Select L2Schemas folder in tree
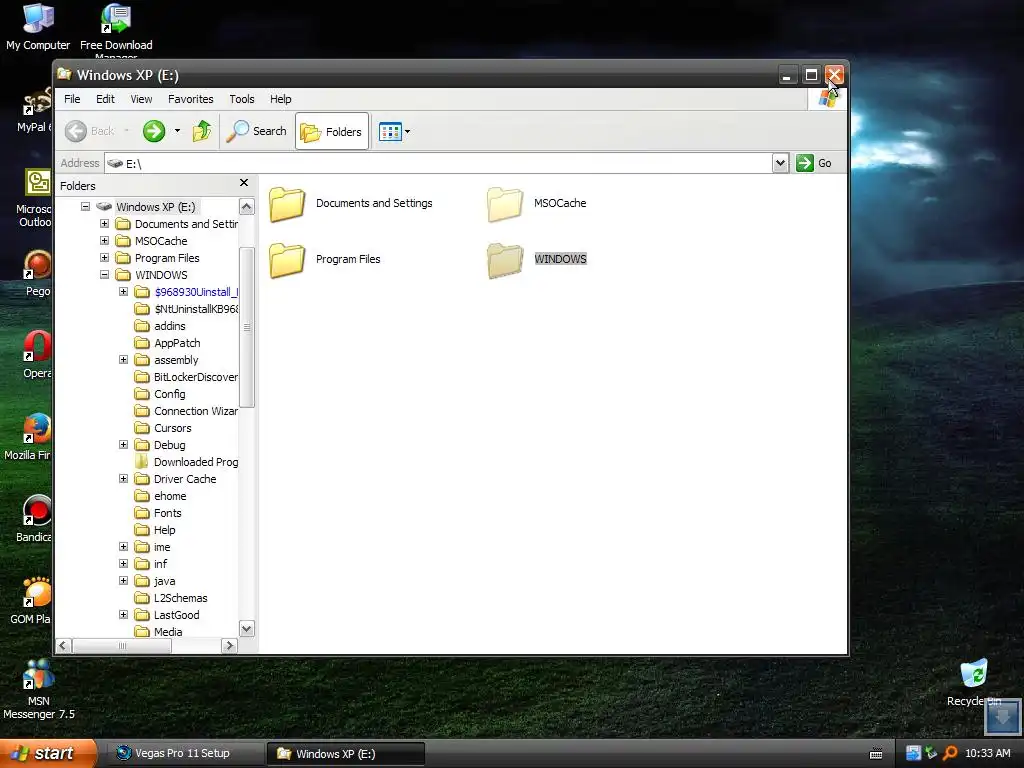 tap(171, 598)
